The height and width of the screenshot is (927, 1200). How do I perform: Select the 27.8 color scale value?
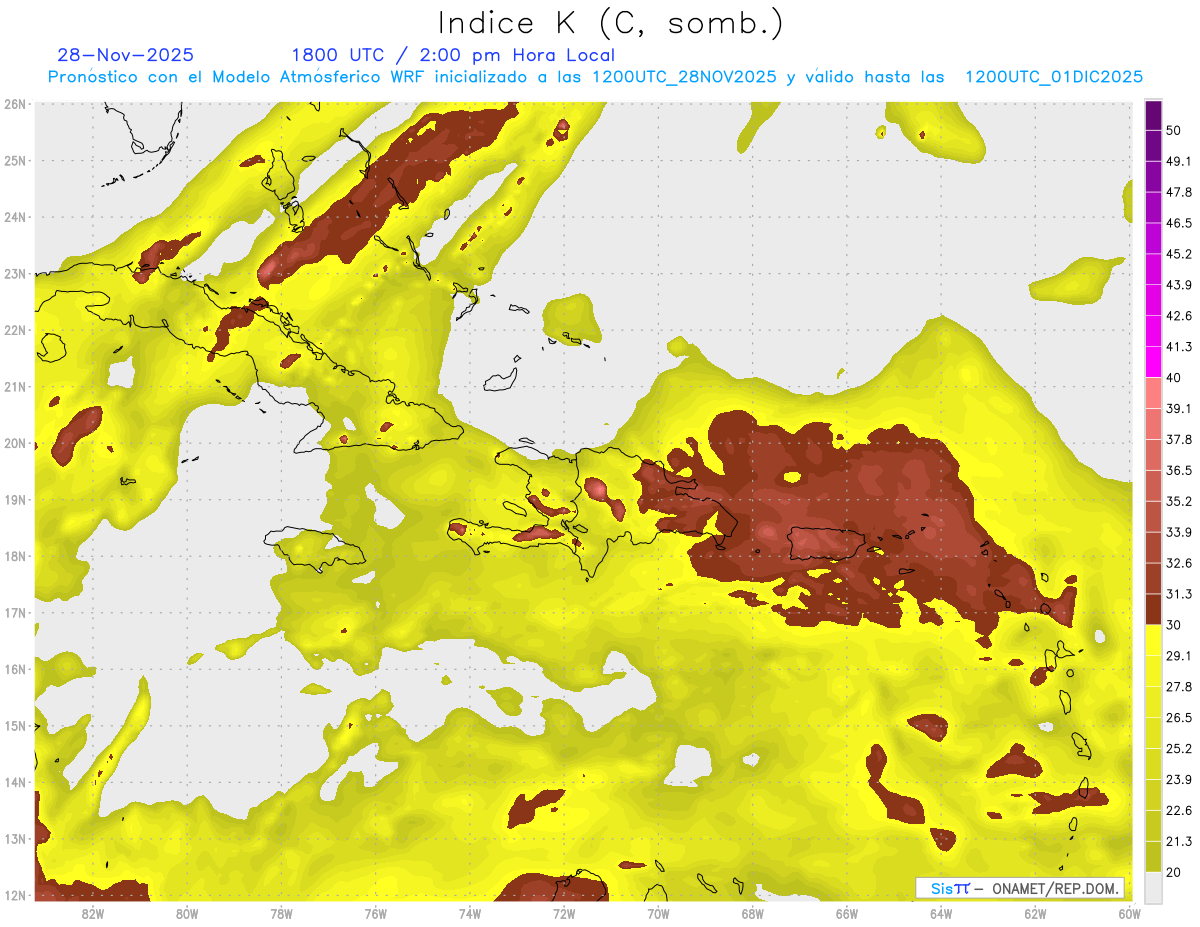tap(1179, 687)
